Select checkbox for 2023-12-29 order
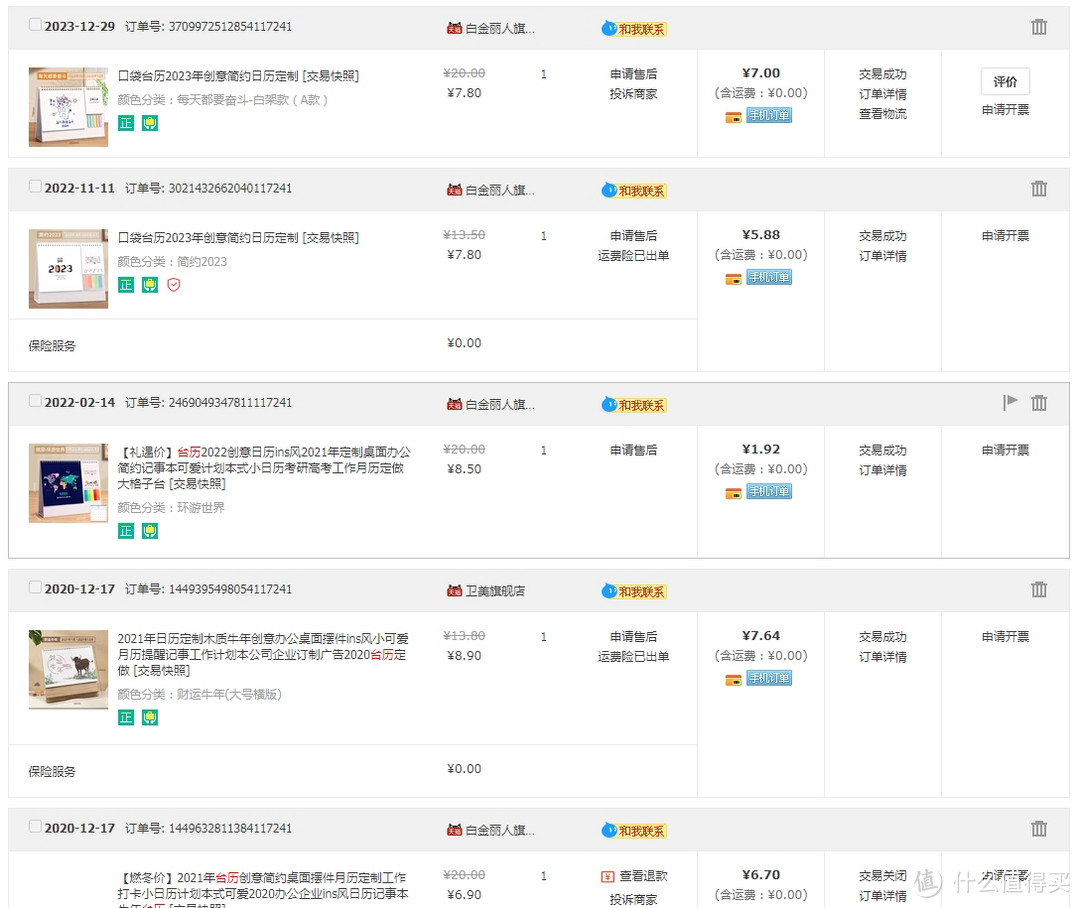Viewport: 1080px width, 908px height. point(35,25)
